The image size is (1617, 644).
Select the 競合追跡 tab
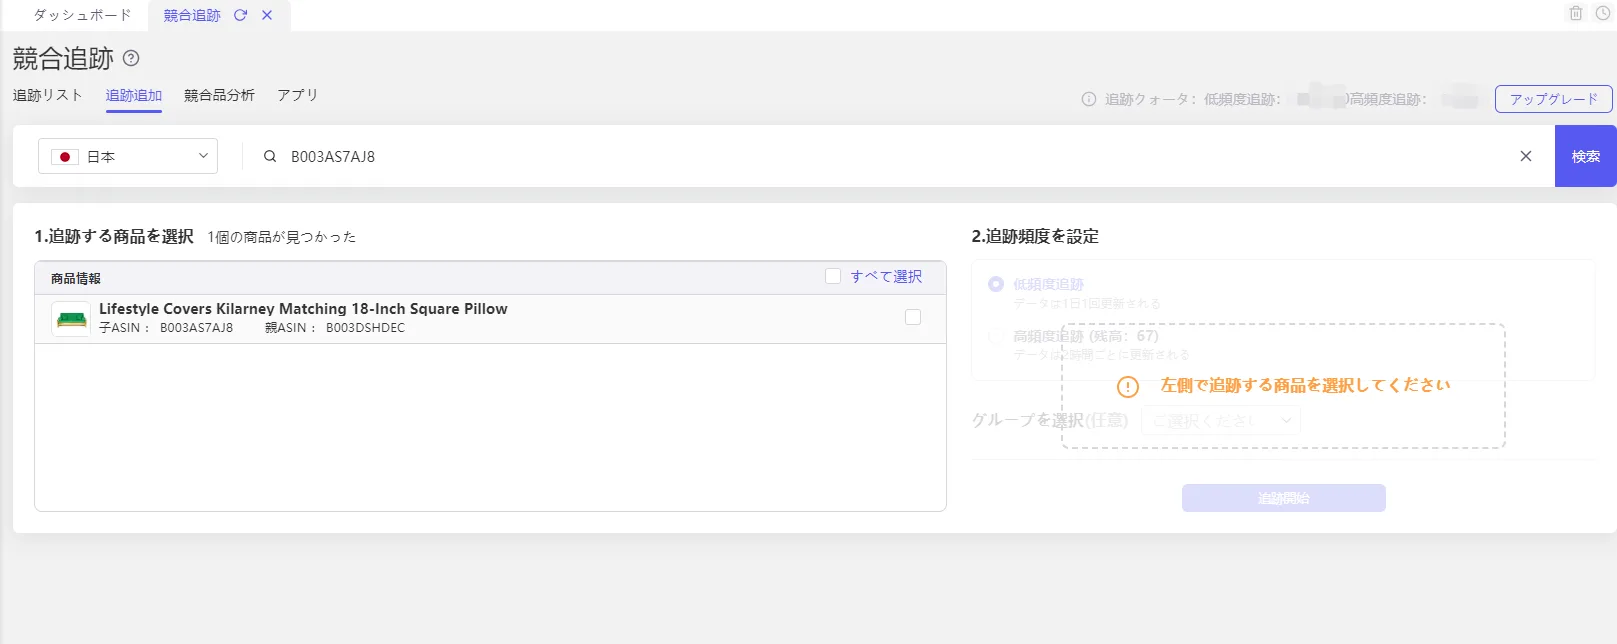click(192, 15)
